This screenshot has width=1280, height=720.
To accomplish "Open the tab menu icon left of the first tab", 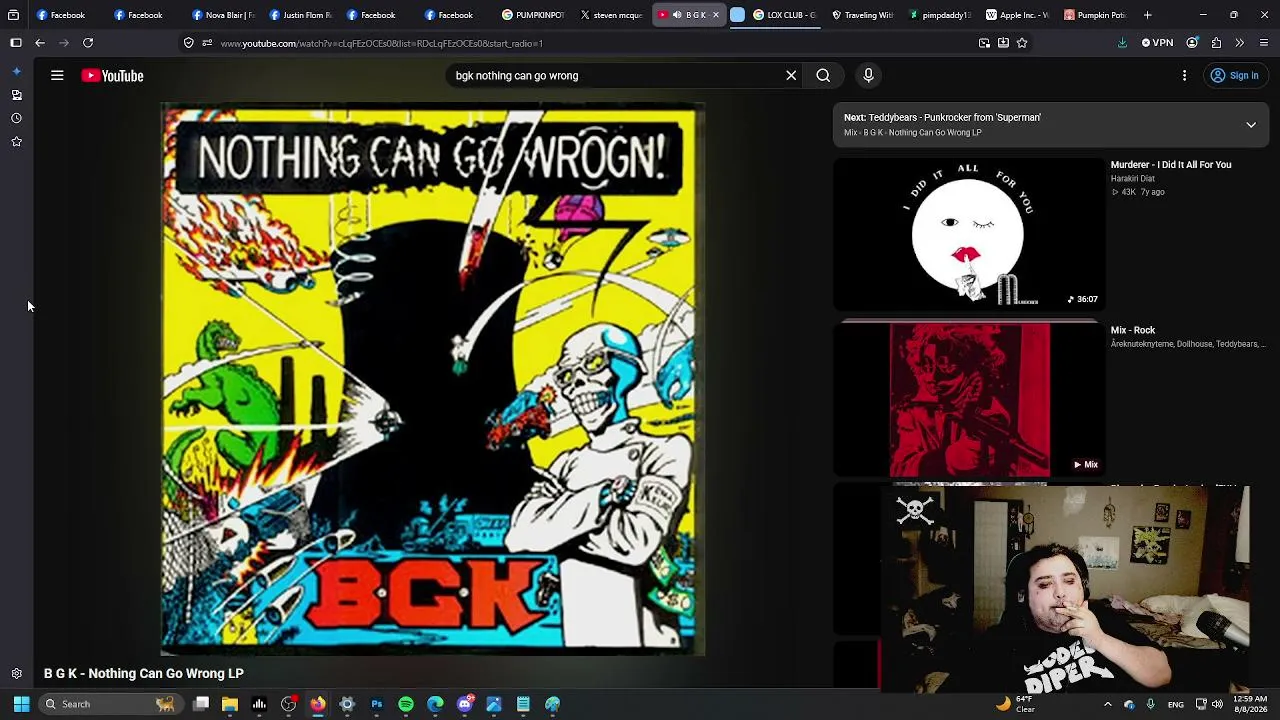I will [x=13, y=15].
